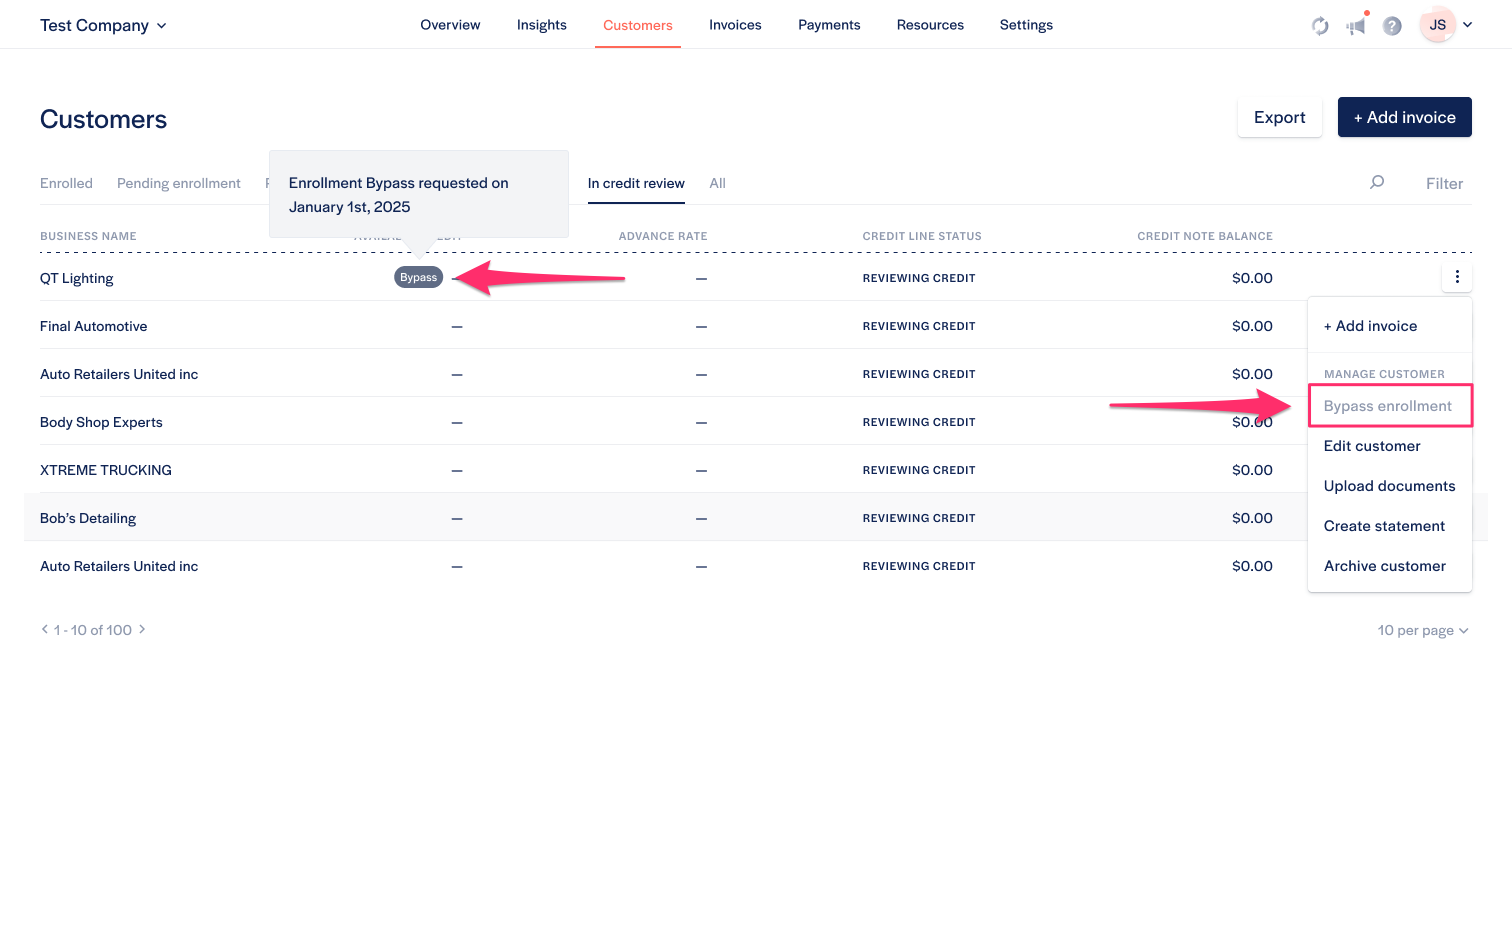The width and height of the screenshot is (1512, 938).
Task: Go to previous page arrow
Action: [45, 629]
